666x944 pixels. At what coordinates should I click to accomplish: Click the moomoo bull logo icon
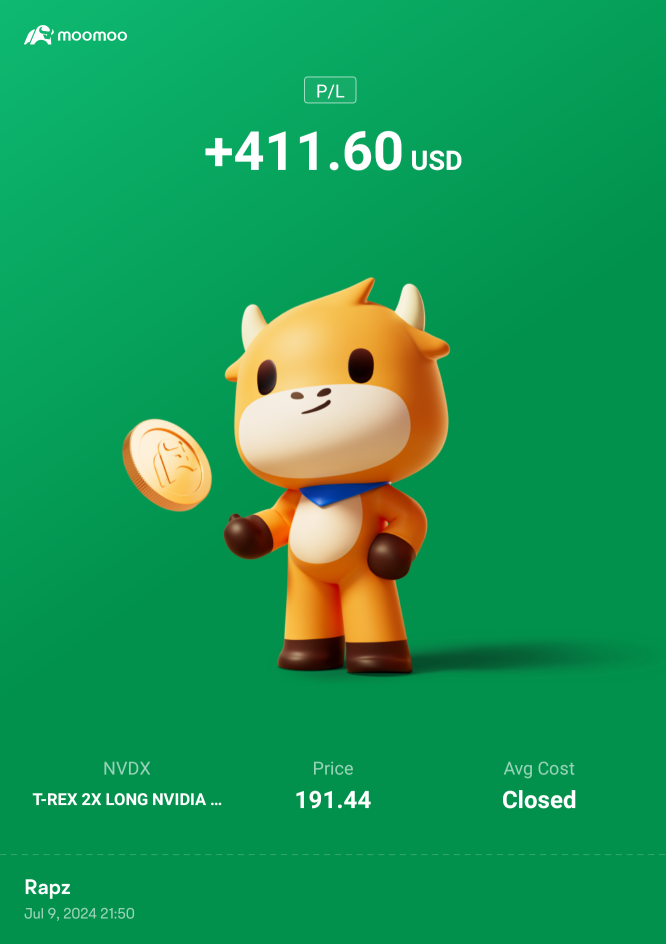39,35
